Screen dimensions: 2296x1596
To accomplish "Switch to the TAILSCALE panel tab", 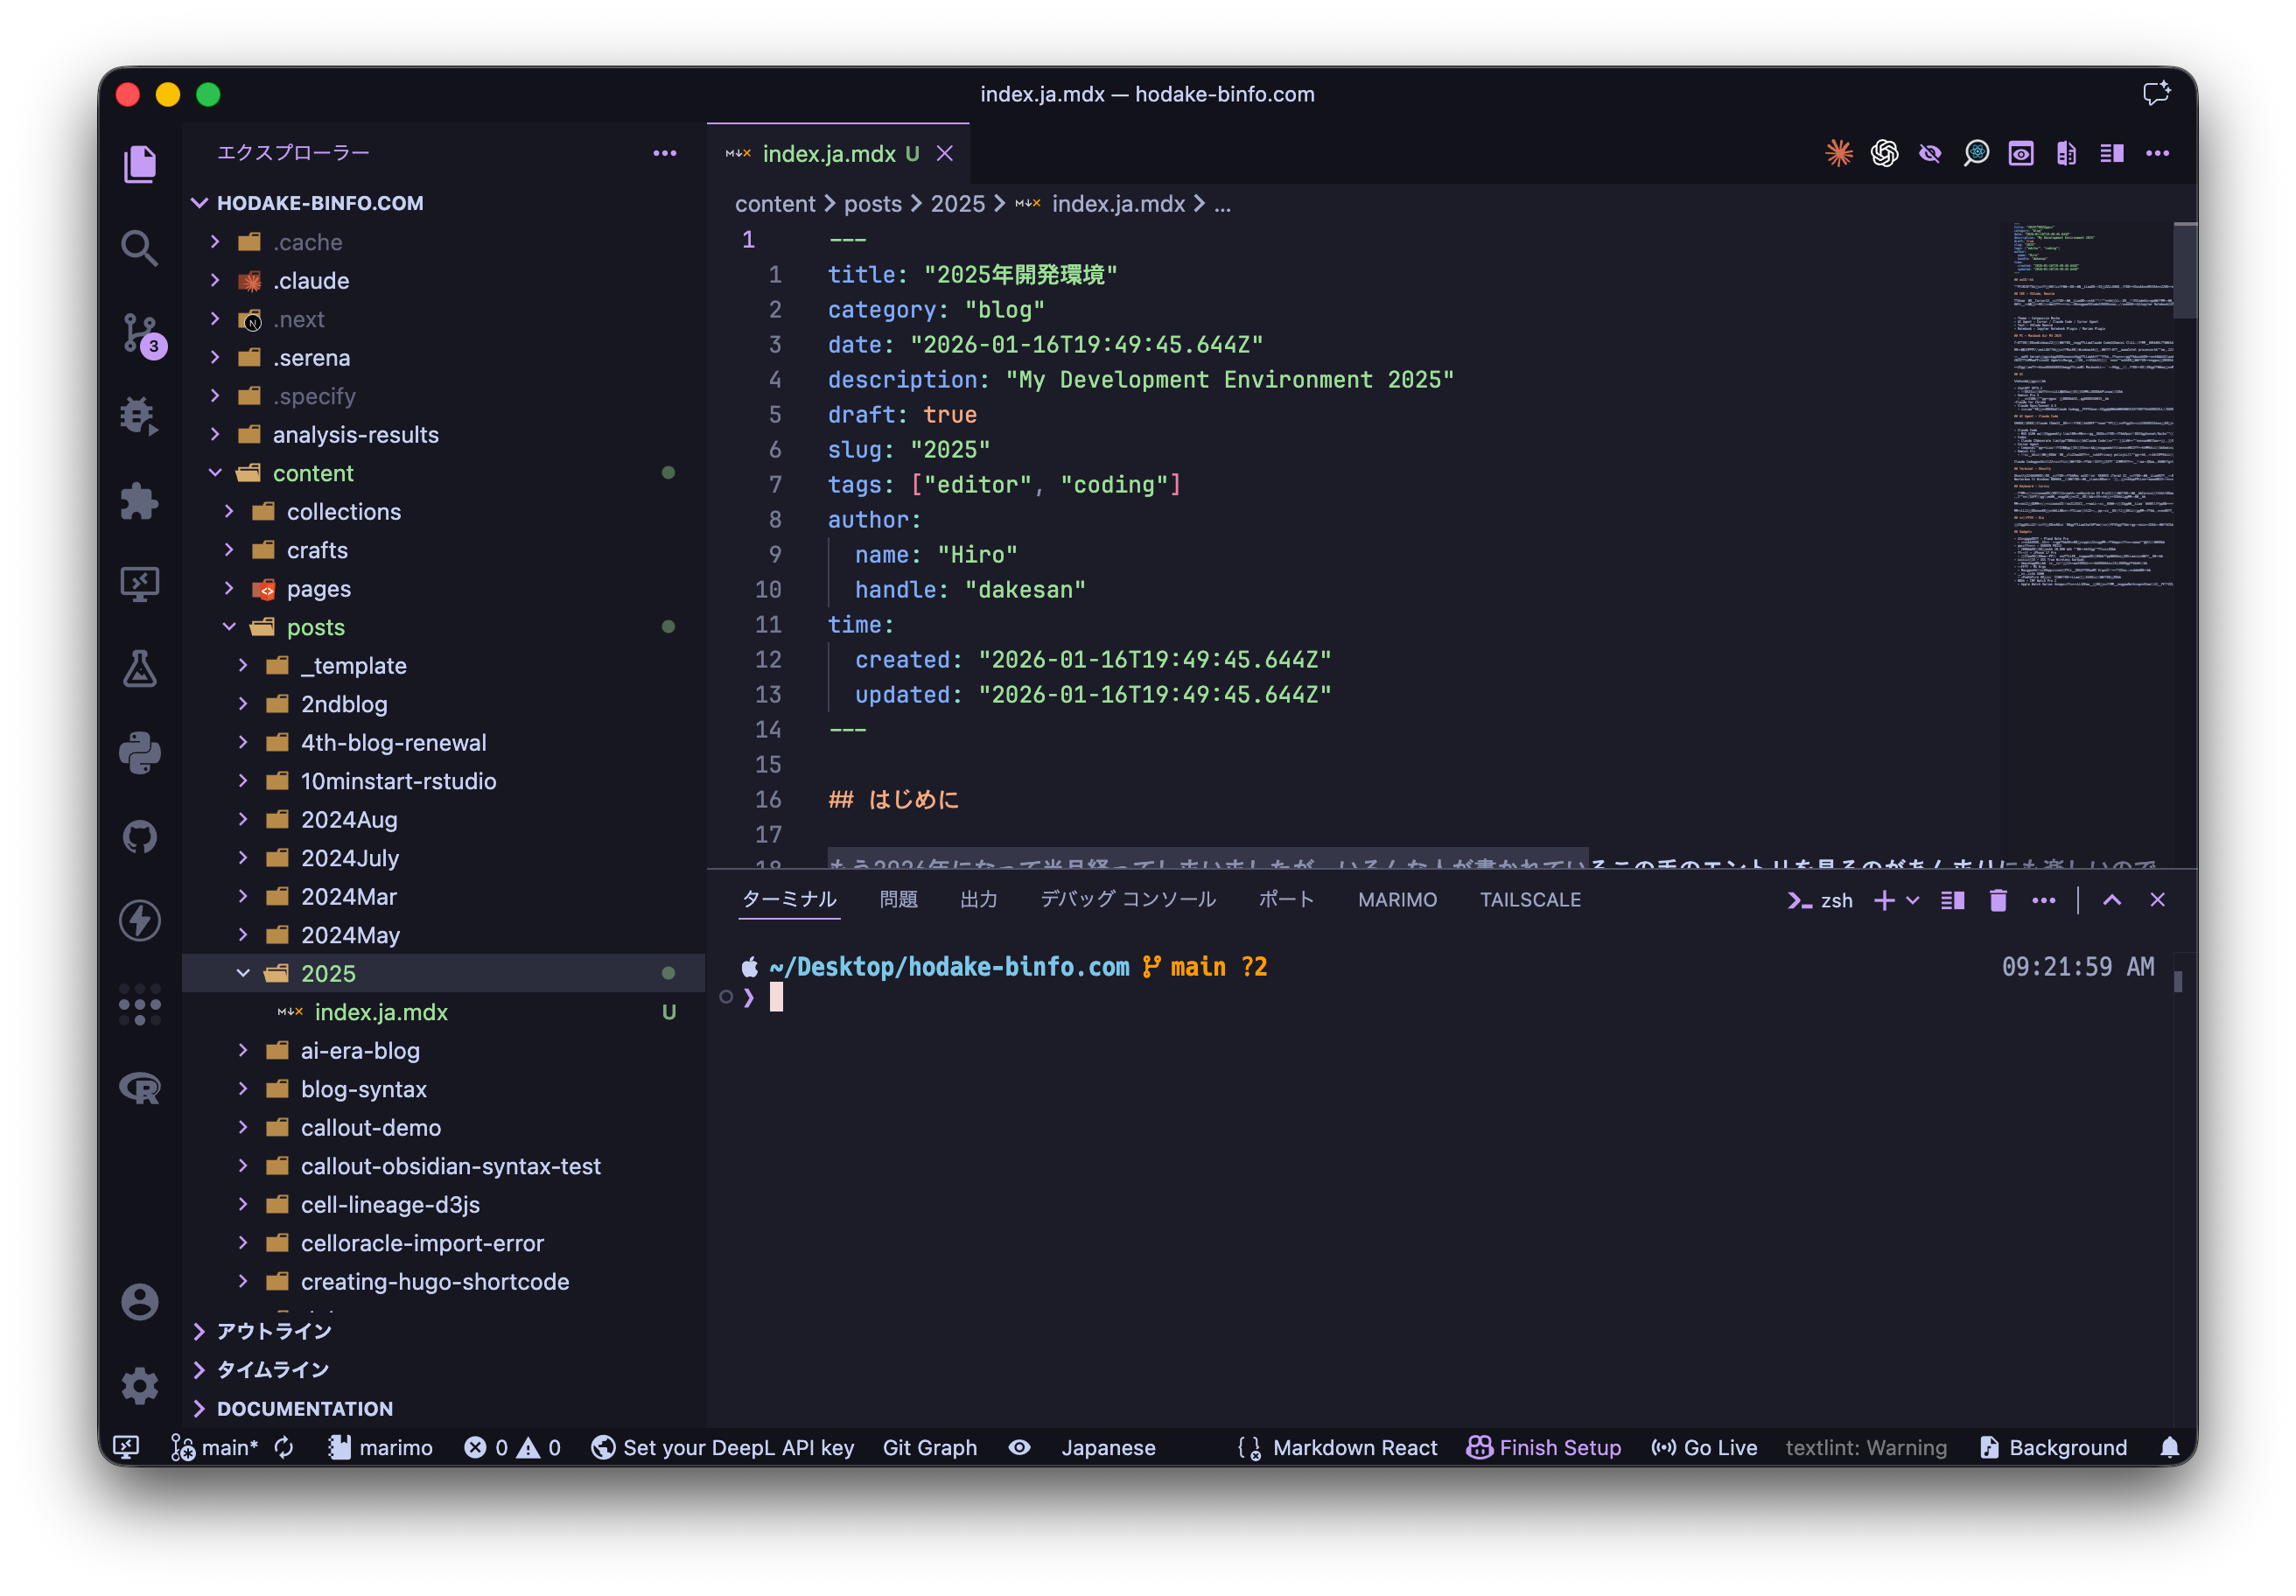I will pyautogui.click(x=1529, y=900).
